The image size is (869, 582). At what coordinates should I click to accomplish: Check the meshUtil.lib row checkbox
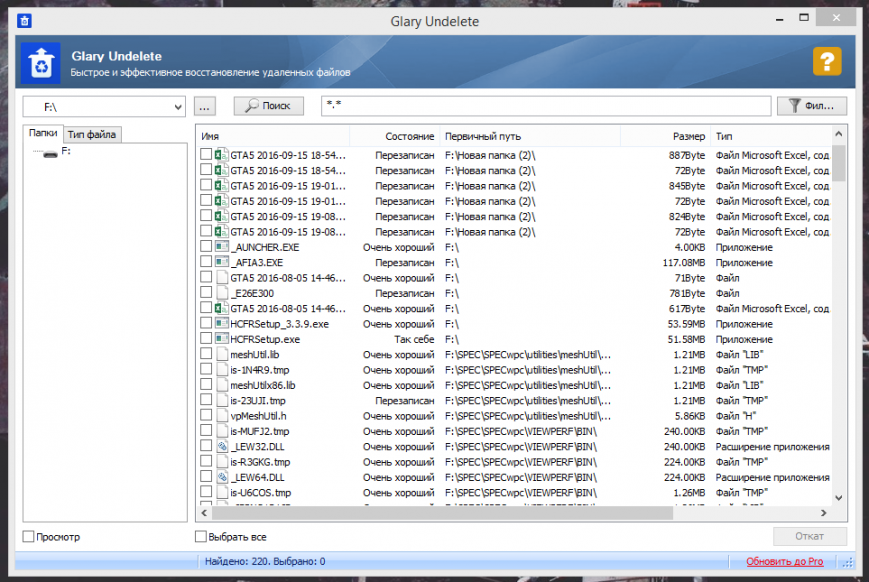point(206,354)
